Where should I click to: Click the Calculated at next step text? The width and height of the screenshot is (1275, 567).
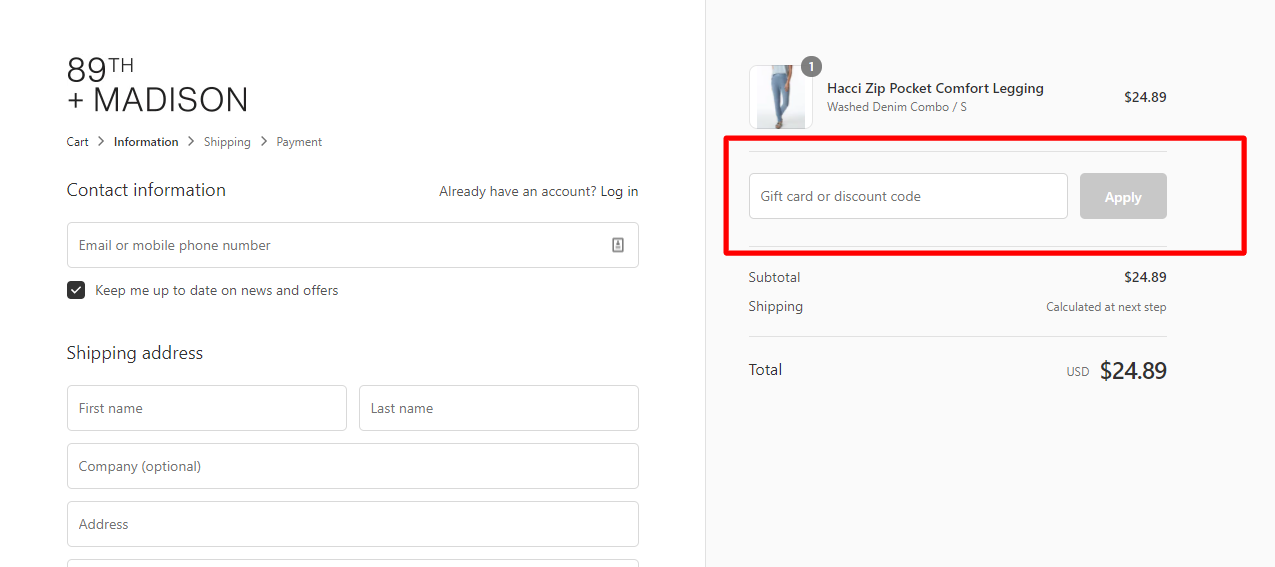[1106, 307]
